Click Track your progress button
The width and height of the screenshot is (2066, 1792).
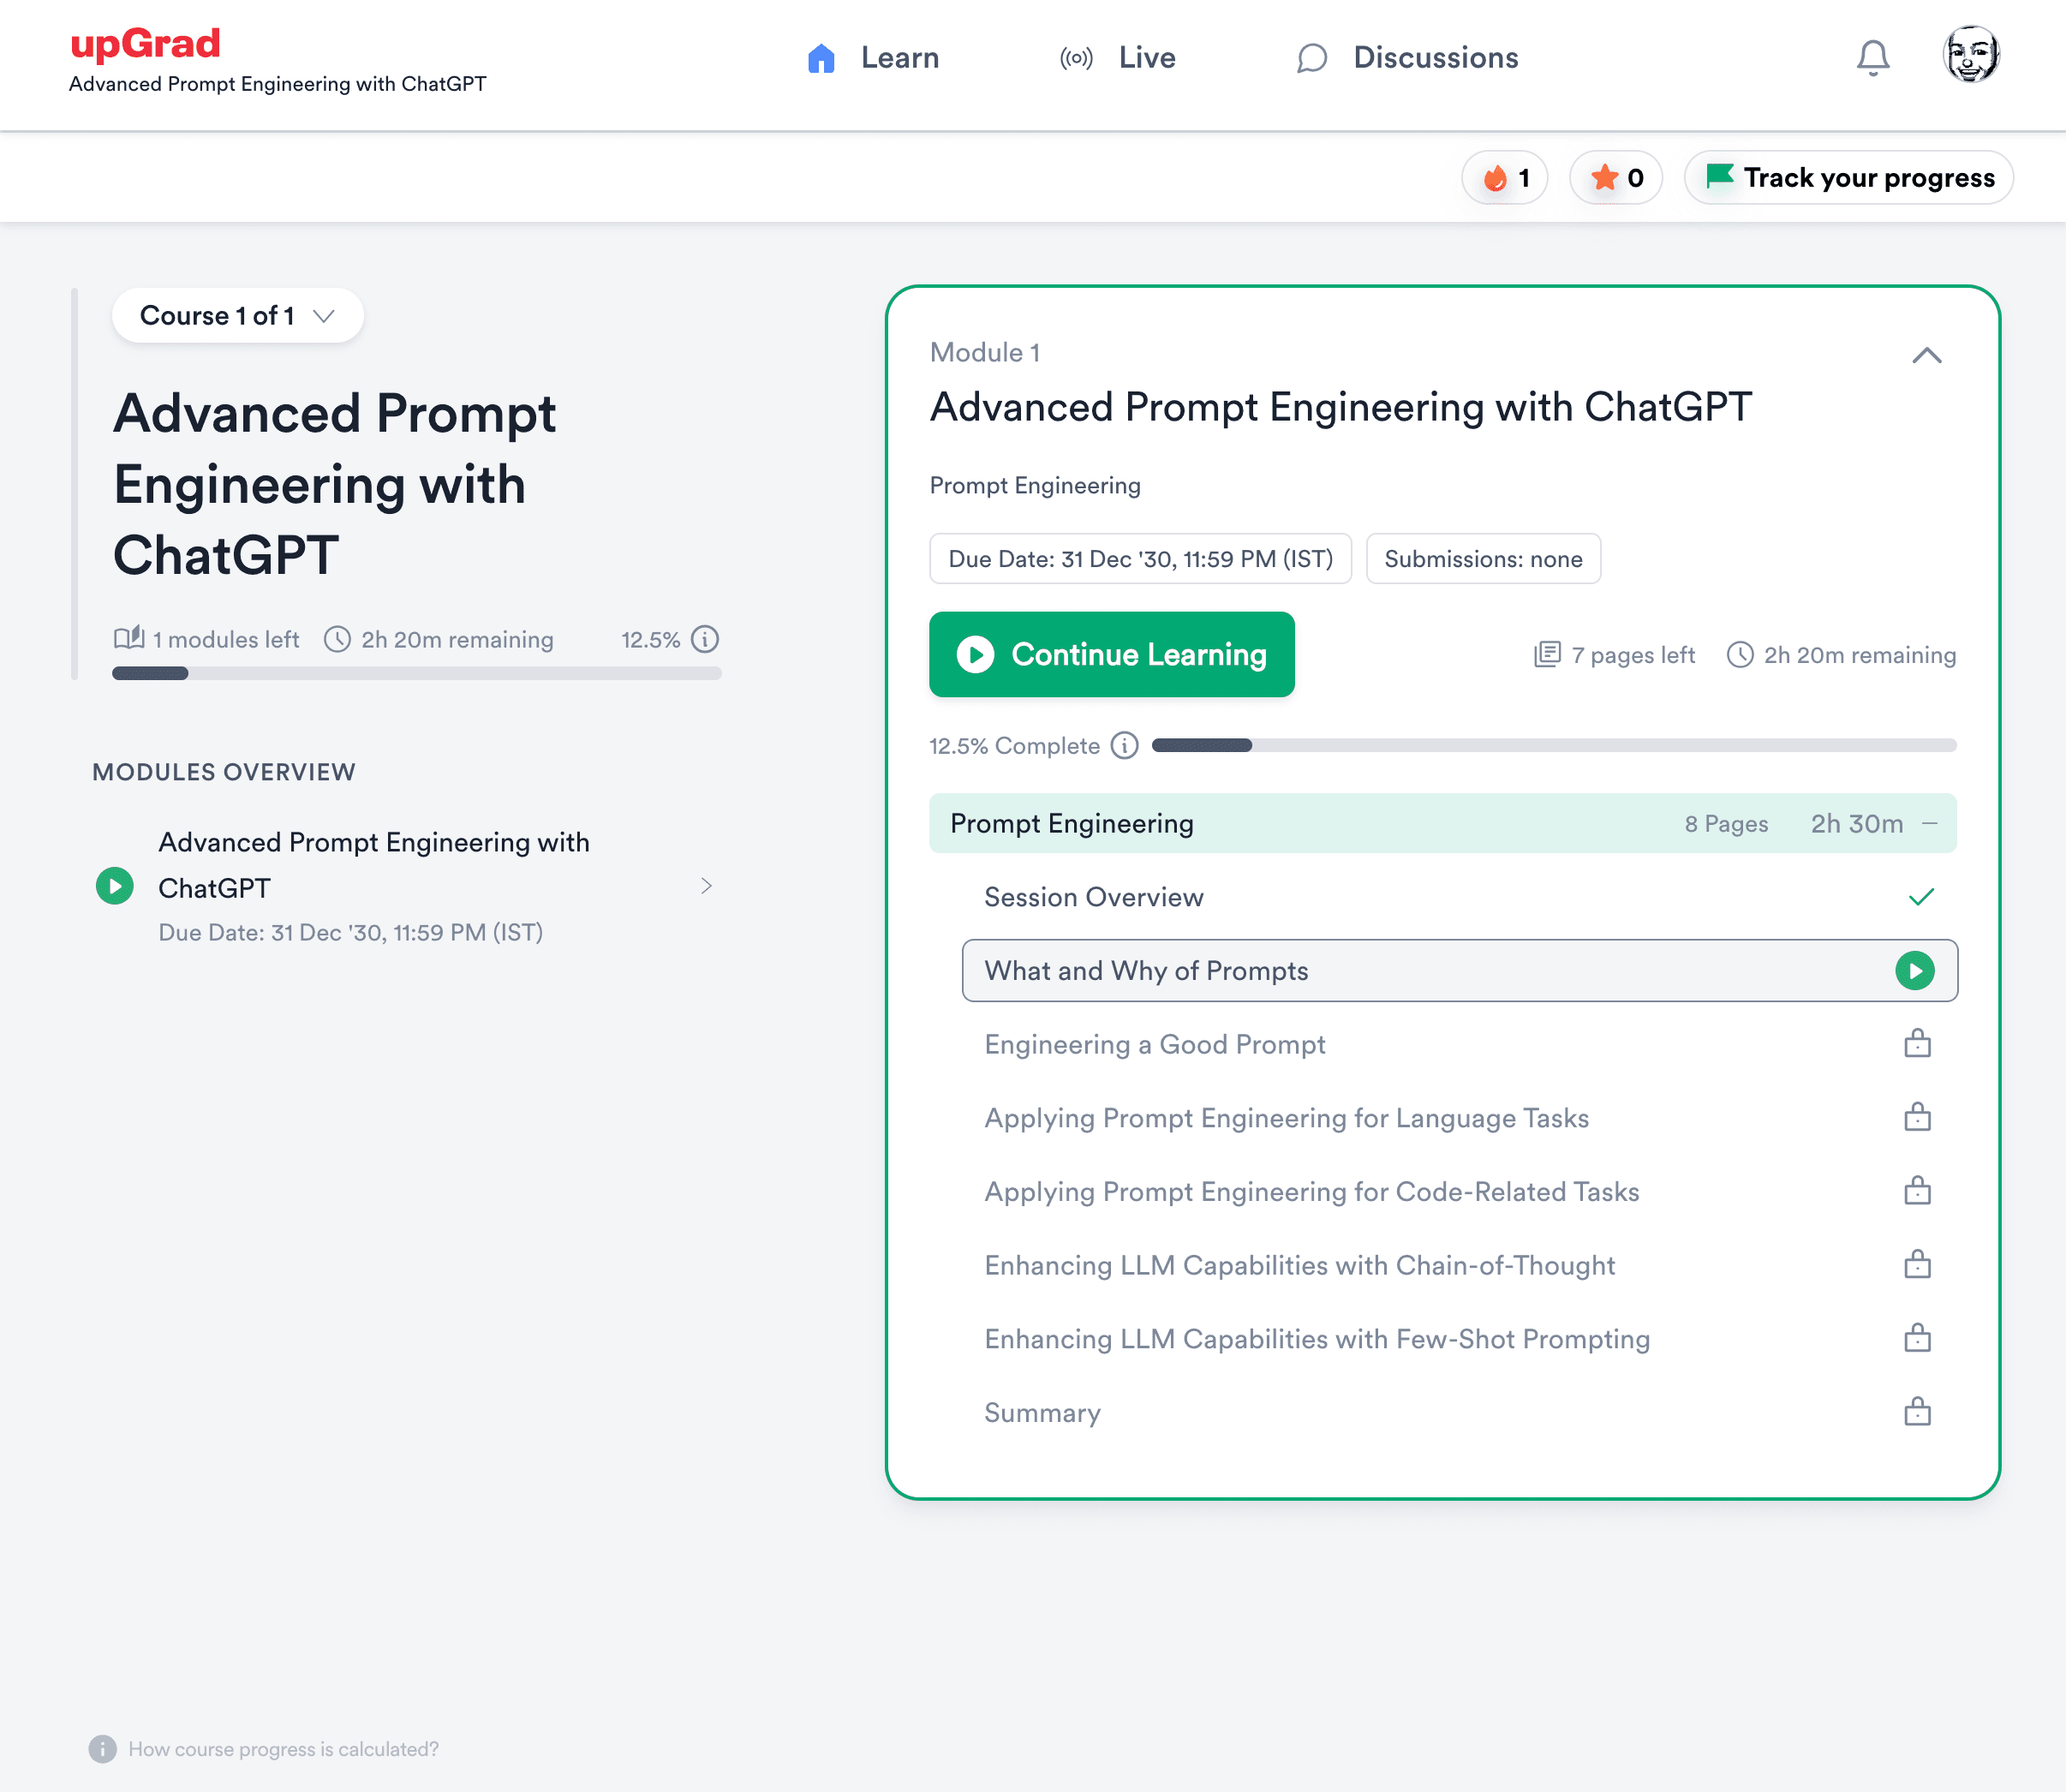tap(1848, 178)
